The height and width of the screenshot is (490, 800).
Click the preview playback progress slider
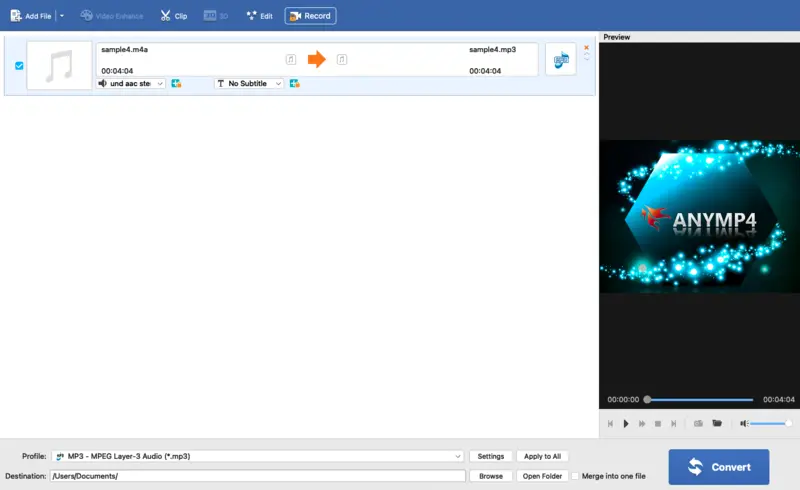[x=699, y=400]
